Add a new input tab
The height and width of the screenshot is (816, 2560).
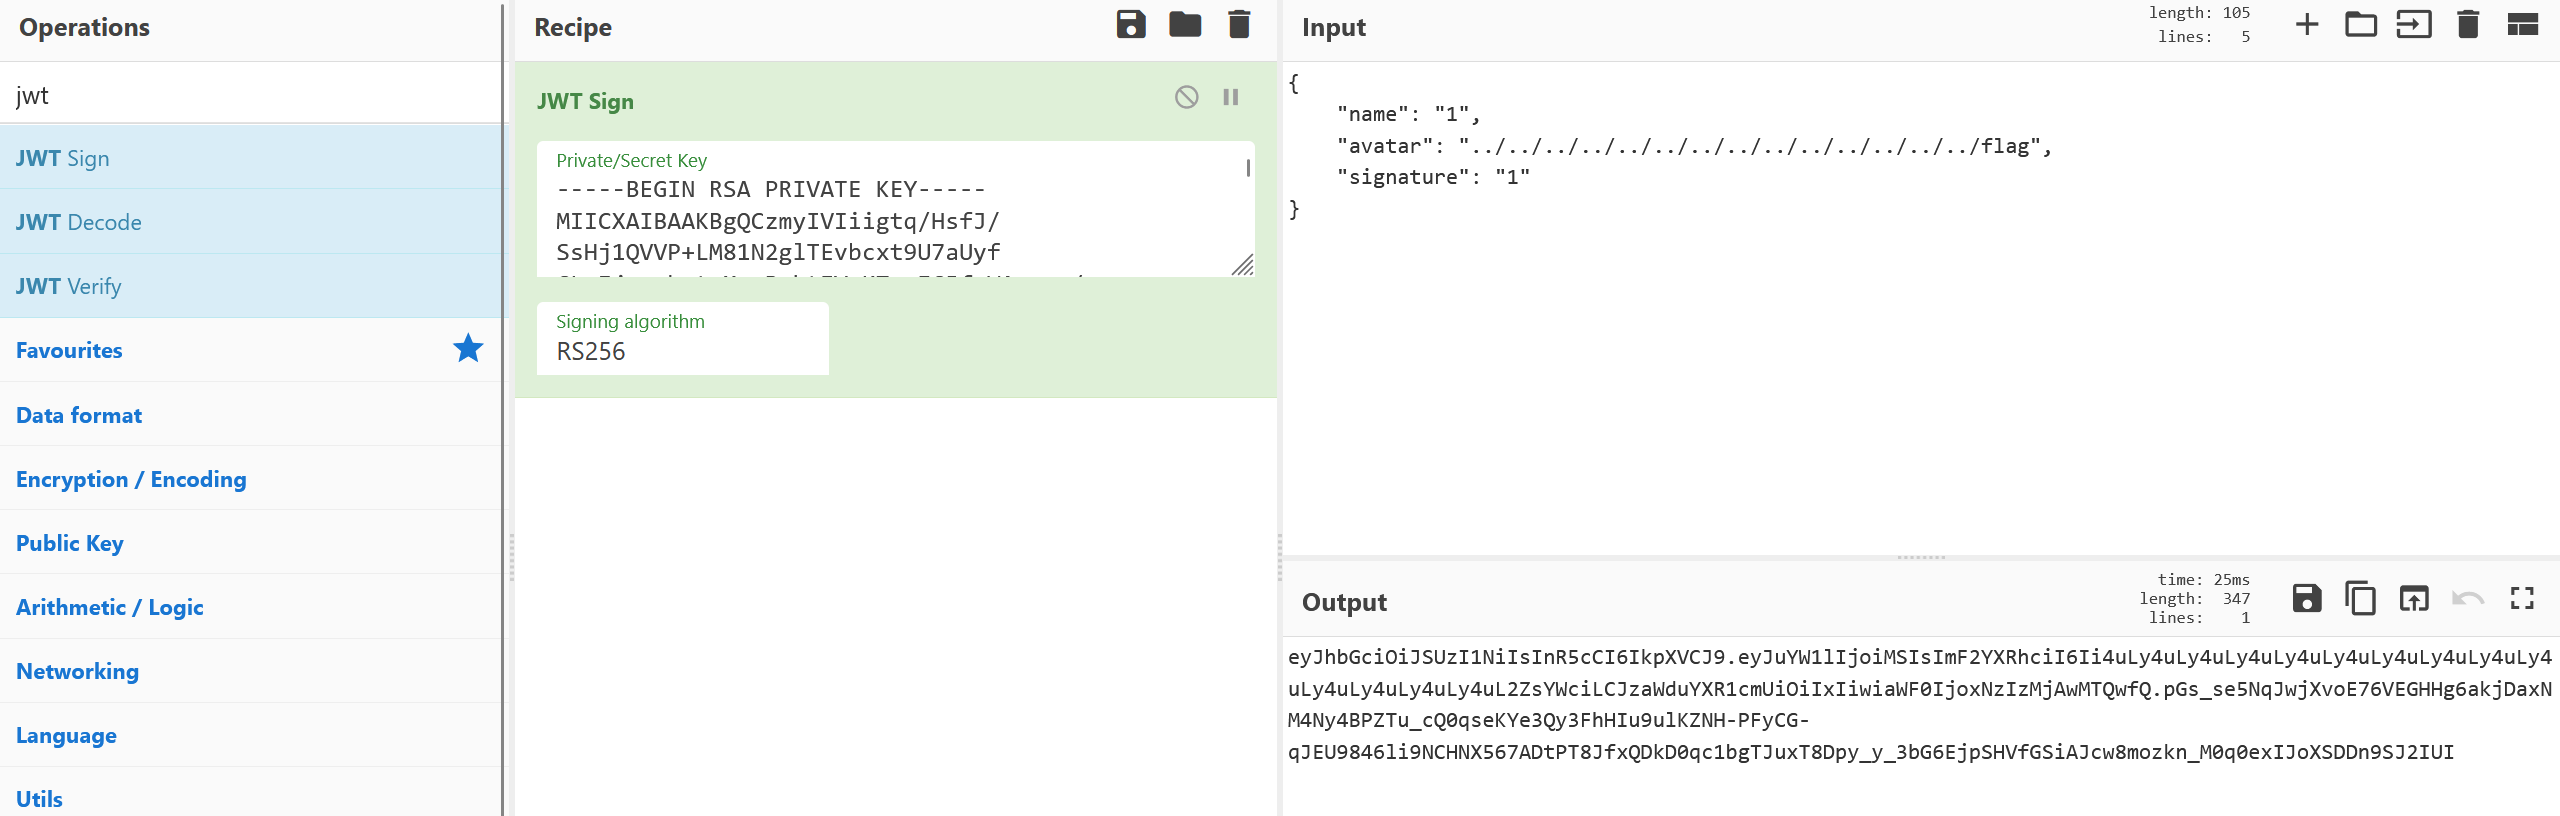[2307, 25]
